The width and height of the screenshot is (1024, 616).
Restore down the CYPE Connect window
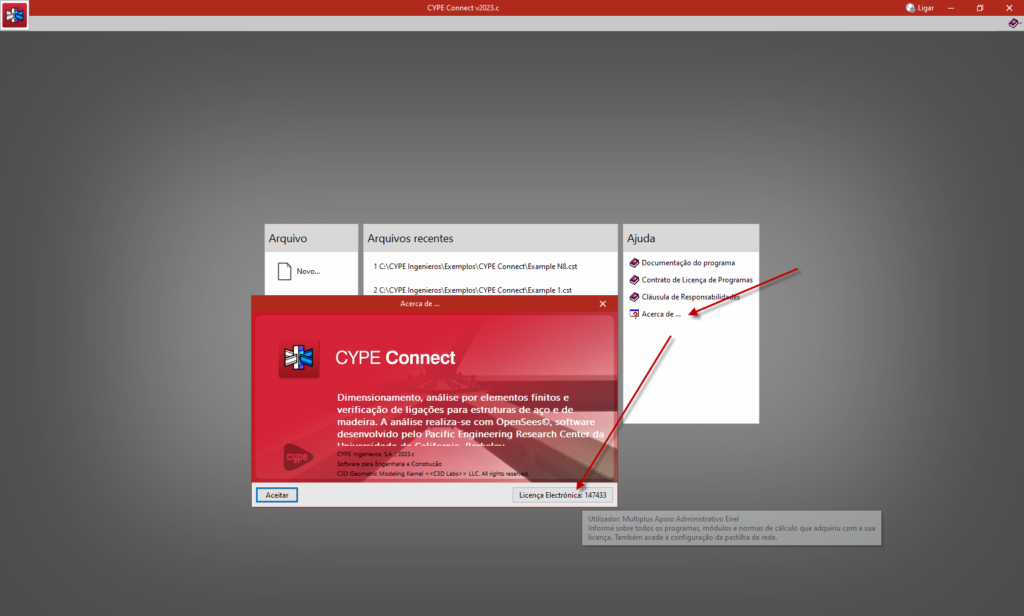[980, 8]
